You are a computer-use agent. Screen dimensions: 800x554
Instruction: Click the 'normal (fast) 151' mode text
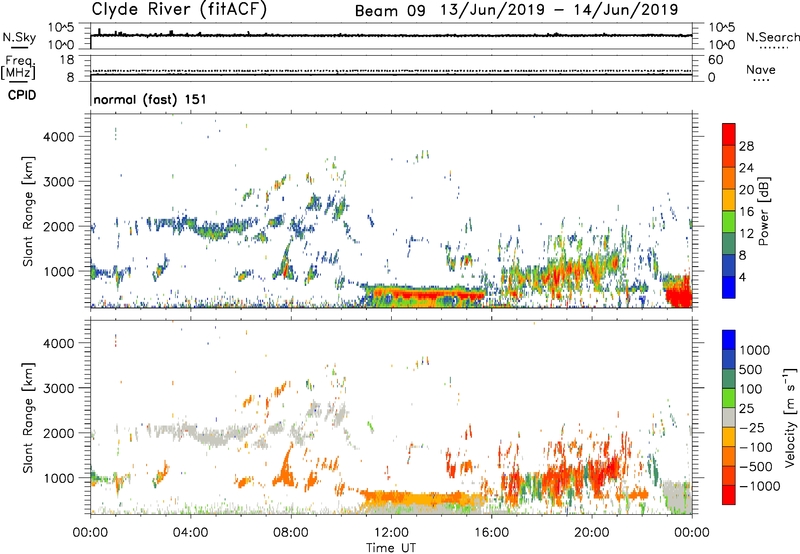[x=150, y=99]
